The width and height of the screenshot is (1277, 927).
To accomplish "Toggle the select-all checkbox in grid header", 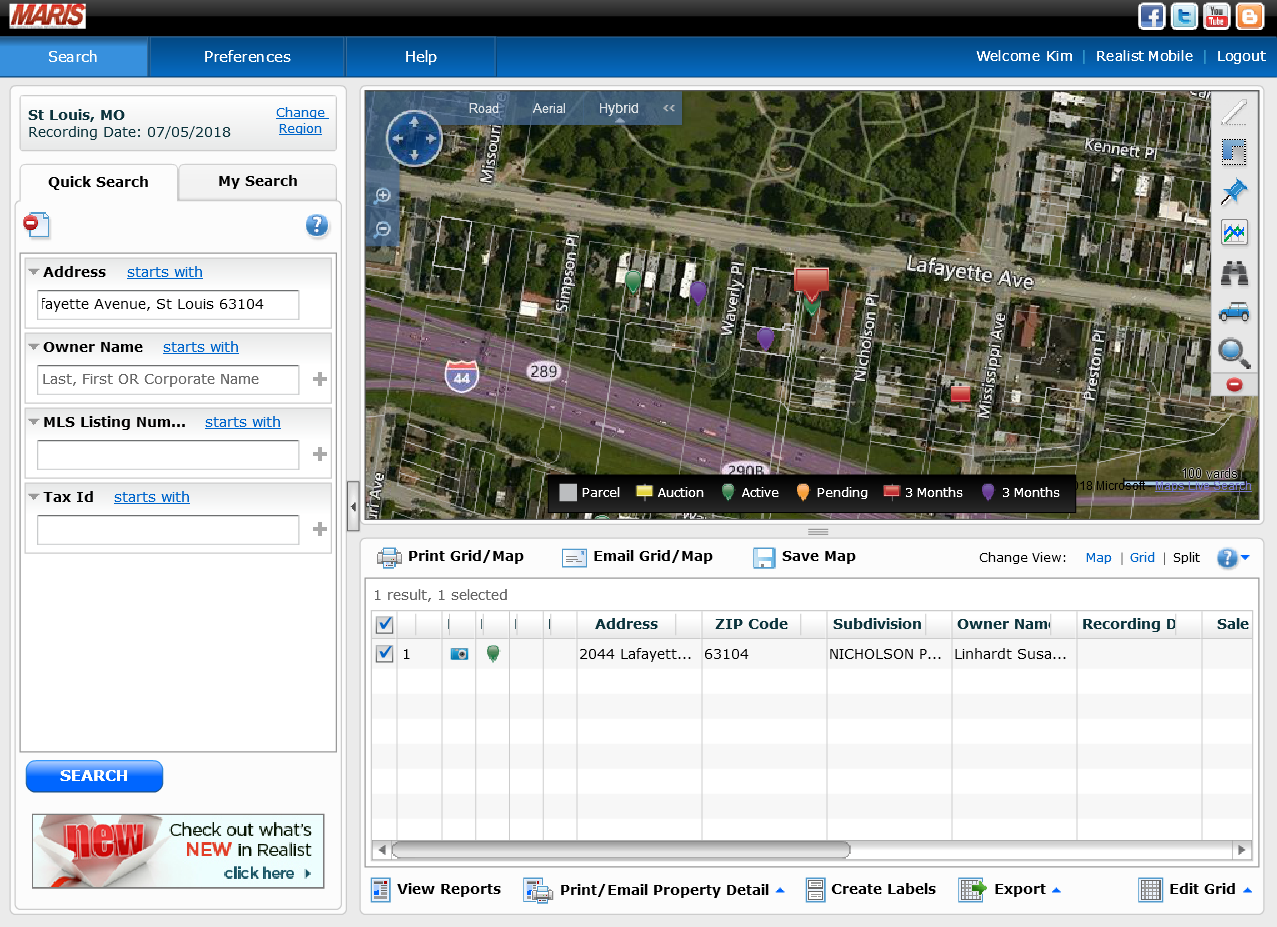I will pos(384,625).
